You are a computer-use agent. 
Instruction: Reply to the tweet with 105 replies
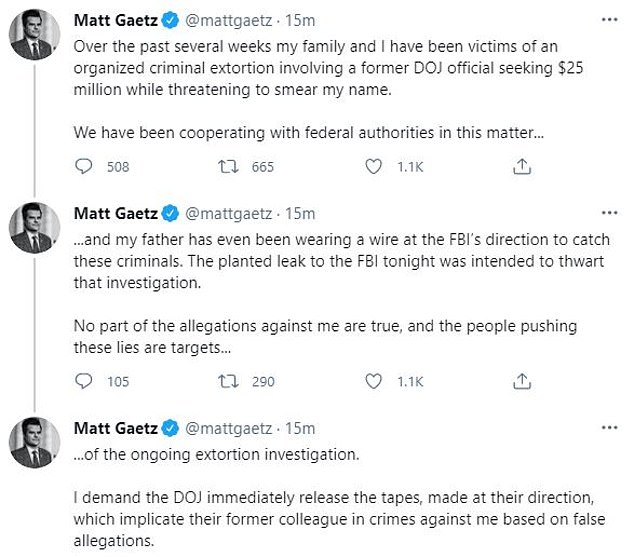point(84,380)
